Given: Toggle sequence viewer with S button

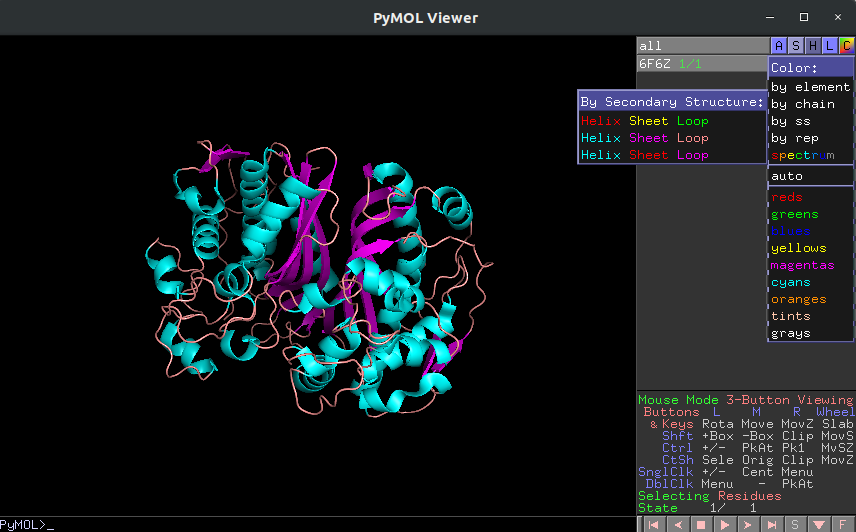Looking at the screenshot, I should [x=794, y=525].
